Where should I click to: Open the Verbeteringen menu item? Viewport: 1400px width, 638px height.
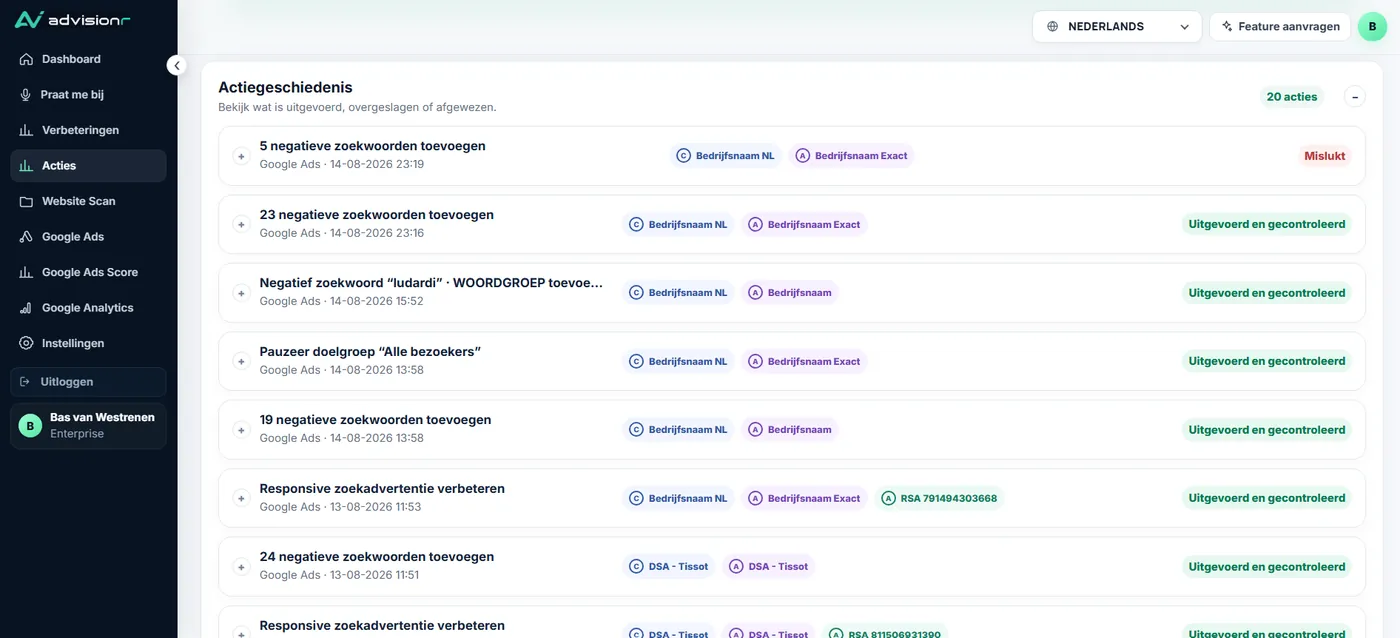point(88,130)
